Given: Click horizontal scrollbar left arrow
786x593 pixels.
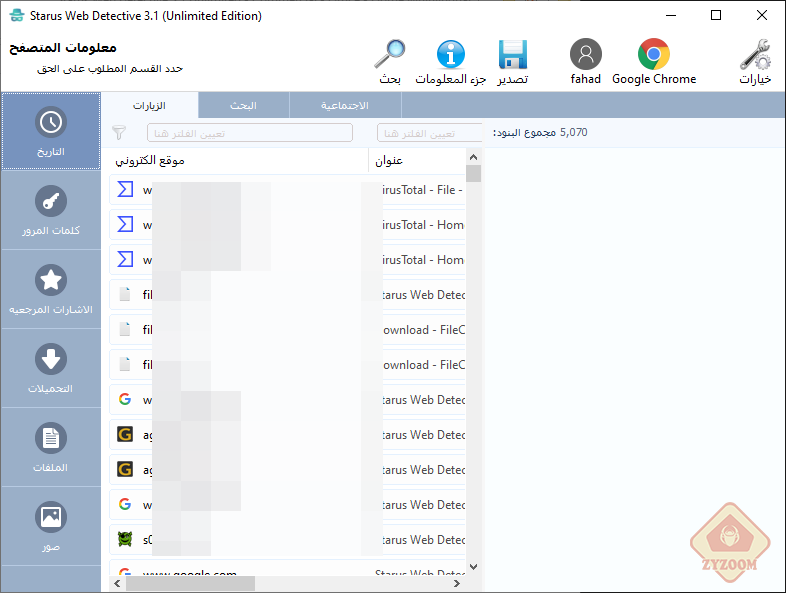Looking at the screenshot, I should pos(117,583).
